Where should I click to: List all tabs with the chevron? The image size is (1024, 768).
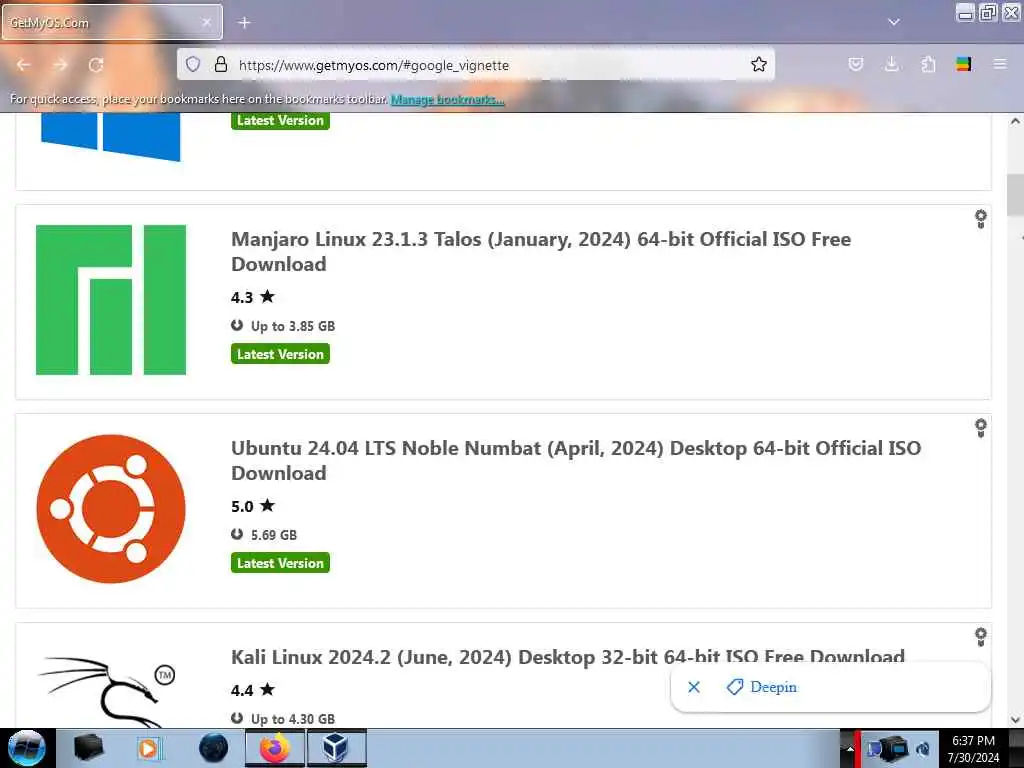pyautogui.click(x=893, y=22)
